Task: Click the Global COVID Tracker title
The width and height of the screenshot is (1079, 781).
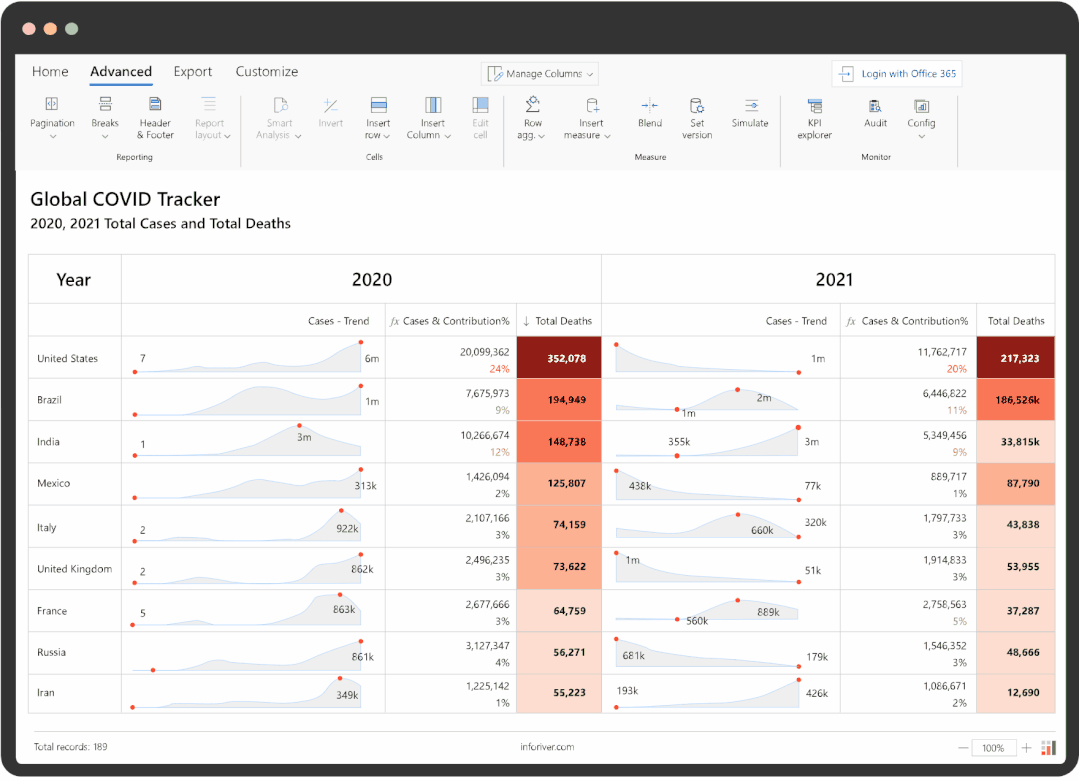Action: tap(125, 200)
